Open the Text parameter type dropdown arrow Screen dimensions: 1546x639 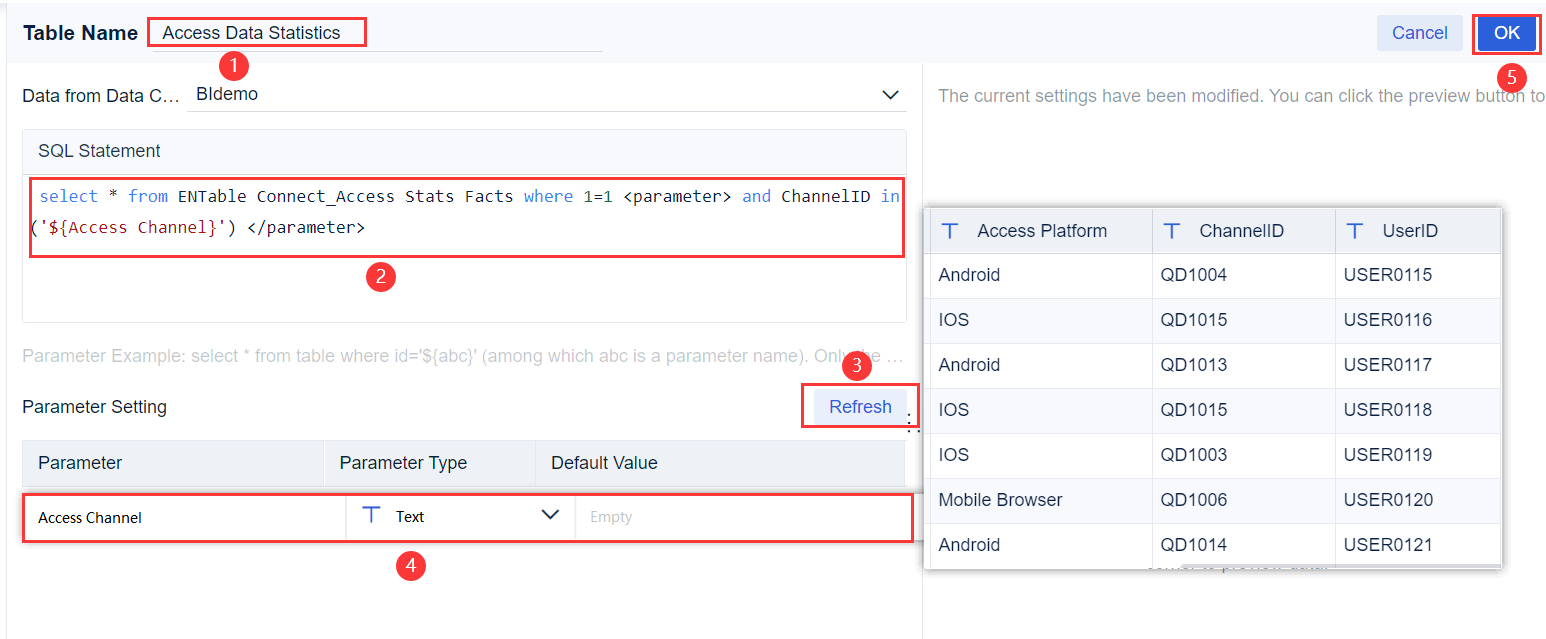pyautogui.click(x=550, y=515)
